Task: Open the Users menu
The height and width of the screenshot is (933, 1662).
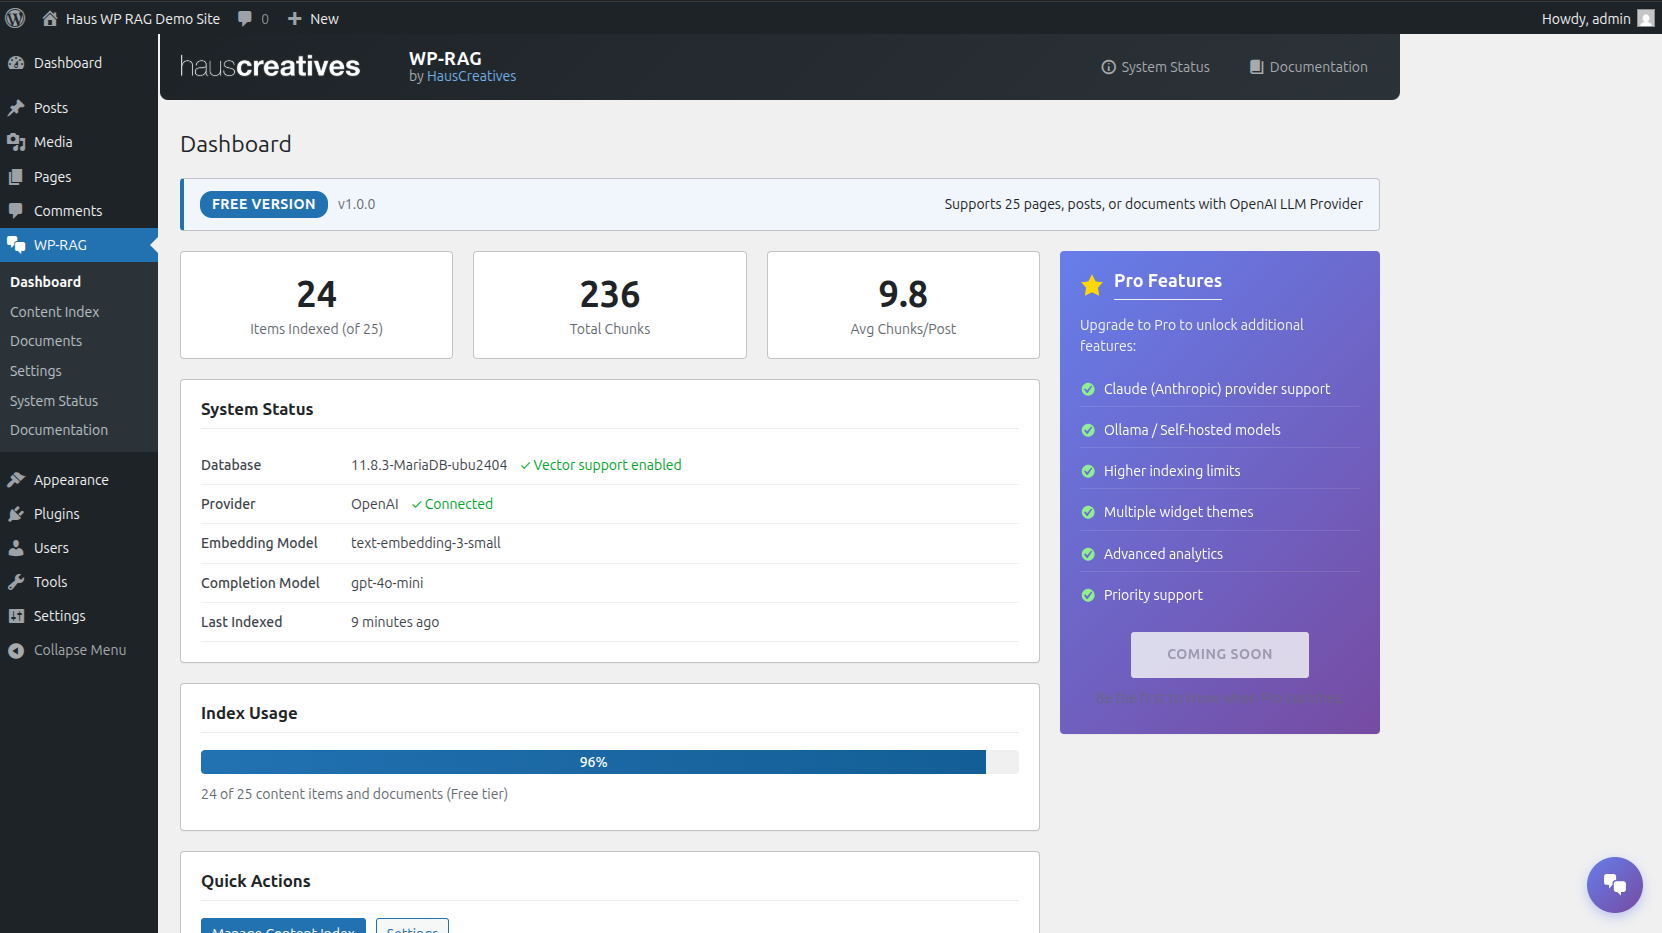Action: 79,548
